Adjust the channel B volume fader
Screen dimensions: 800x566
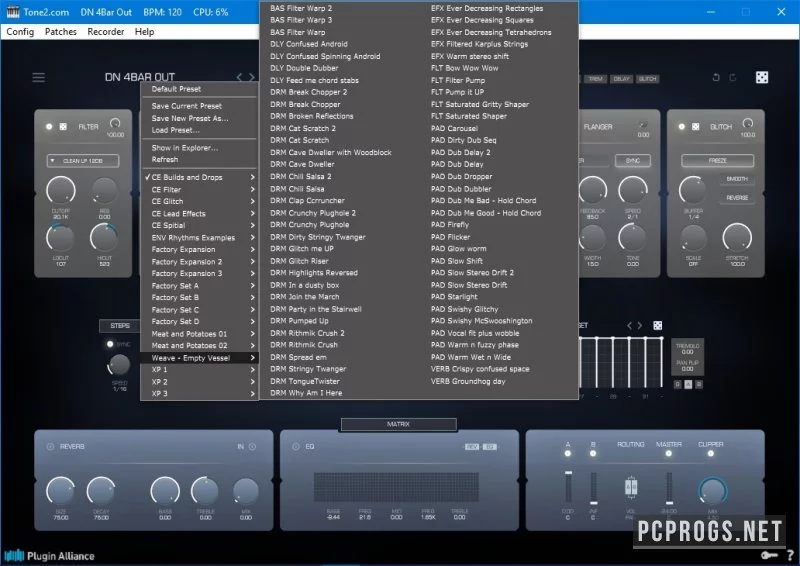[593, 487]
